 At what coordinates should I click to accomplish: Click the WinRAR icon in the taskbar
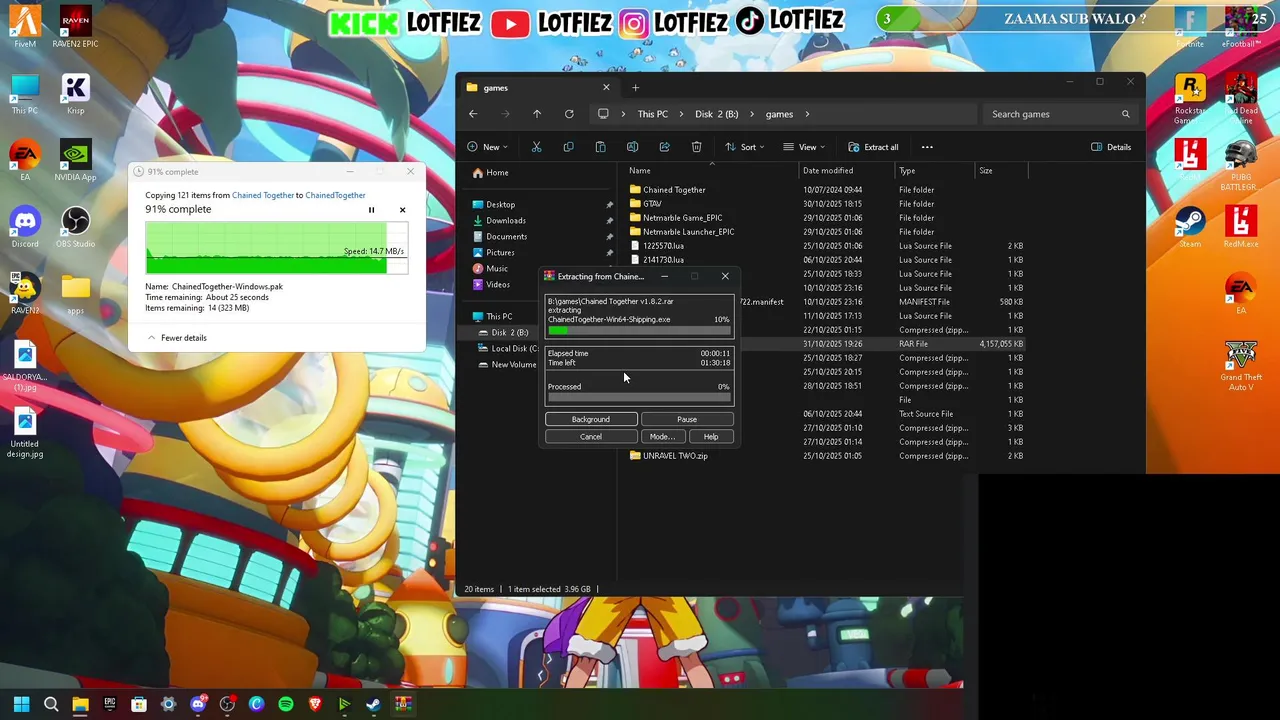[x=403, y=705]
